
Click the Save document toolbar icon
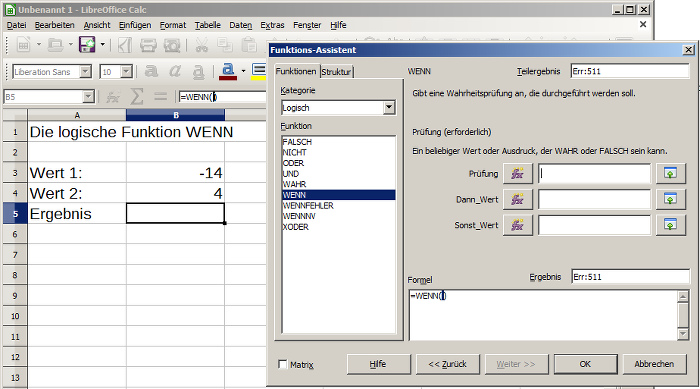click(87, 45)
